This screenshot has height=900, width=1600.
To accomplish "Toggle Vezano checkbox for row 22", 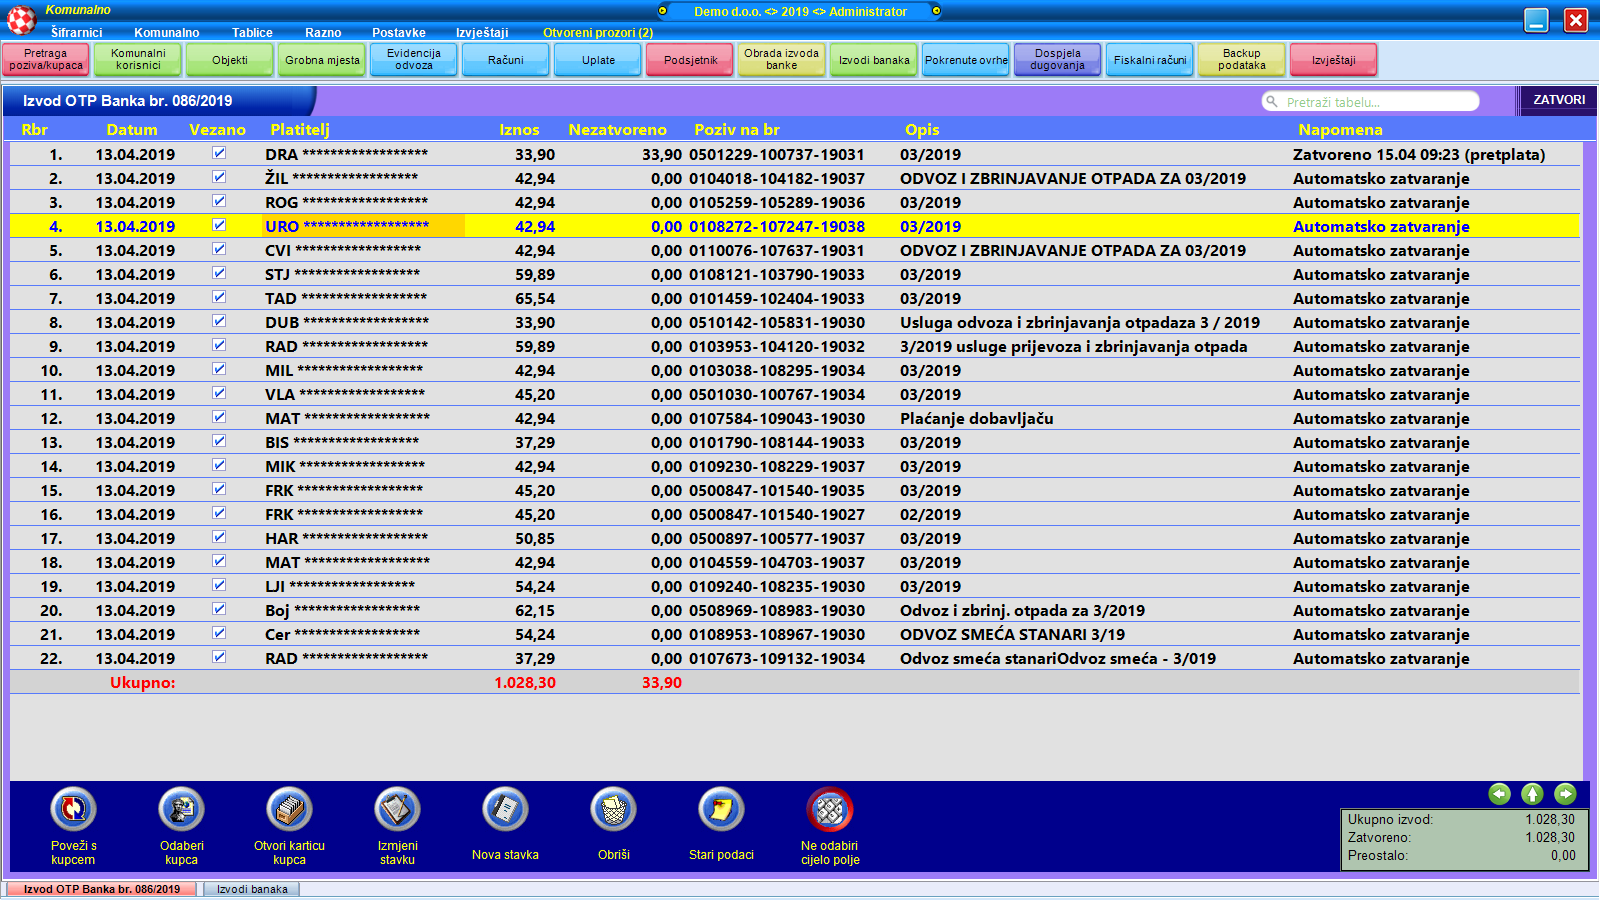I will 219,657.
